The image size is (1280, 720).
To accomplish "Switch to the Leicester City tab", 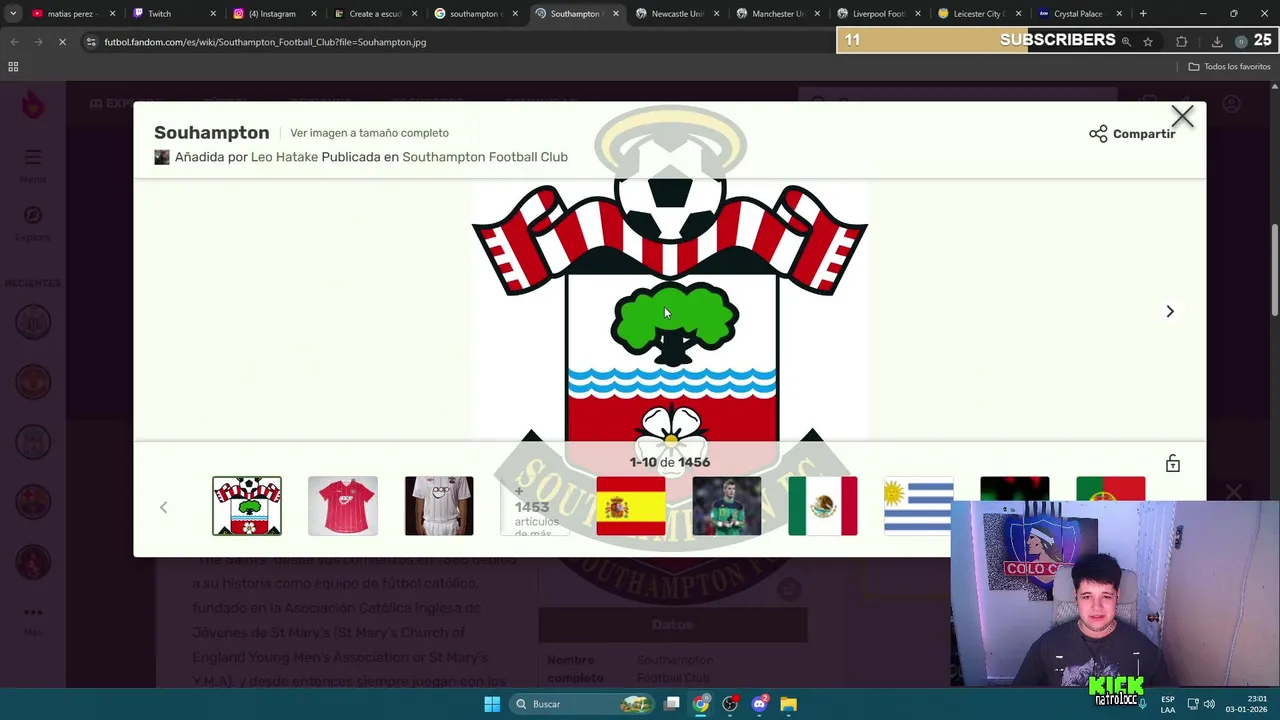I will click(979, 14).
